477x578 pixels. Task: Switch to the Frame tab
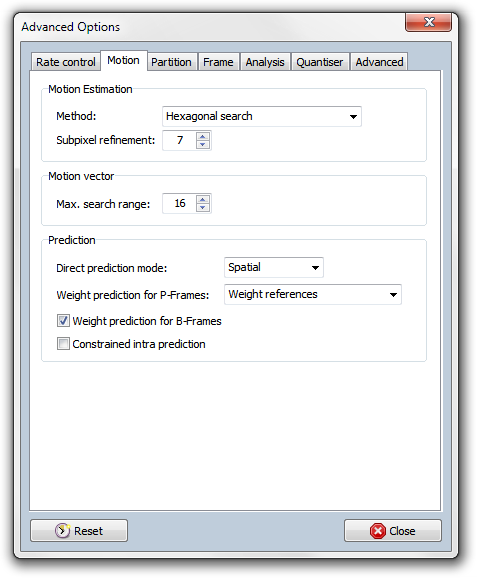pyautogui.click(x=218, y=62)
